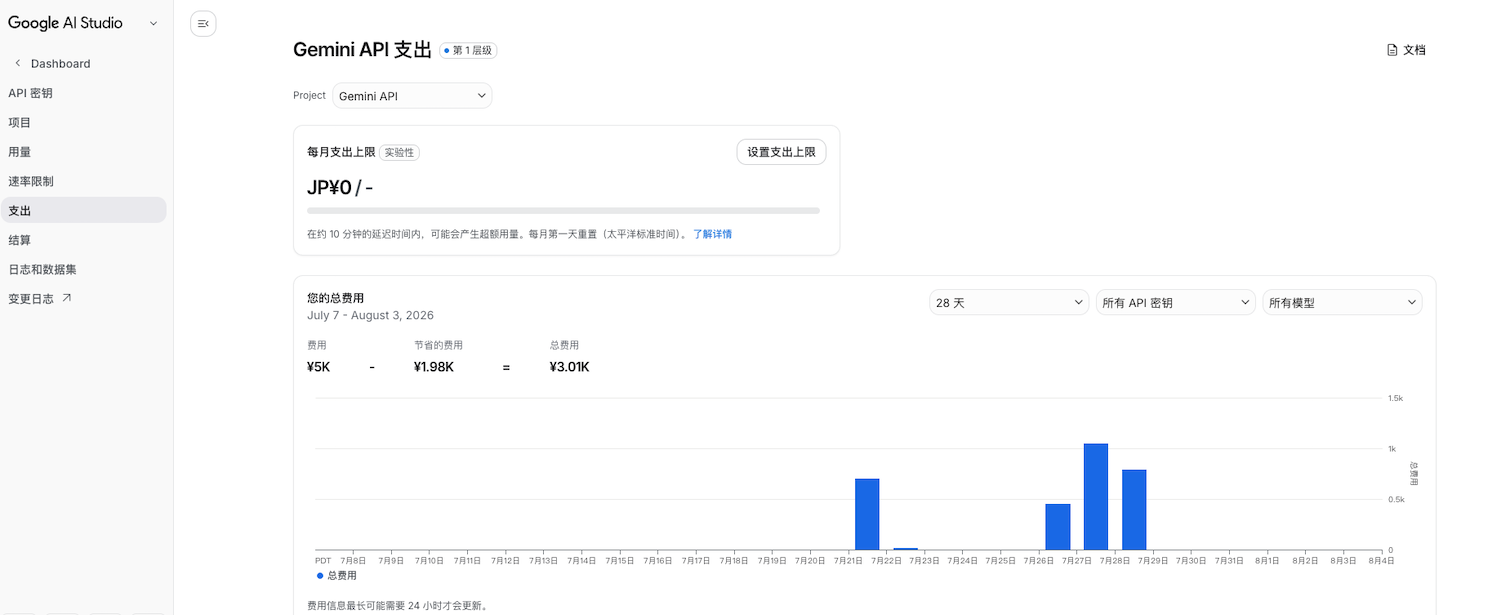Click the blue 总费用 legend dot
The image size is (1500, 615).
pyautogui.click(x=320, y=576)
